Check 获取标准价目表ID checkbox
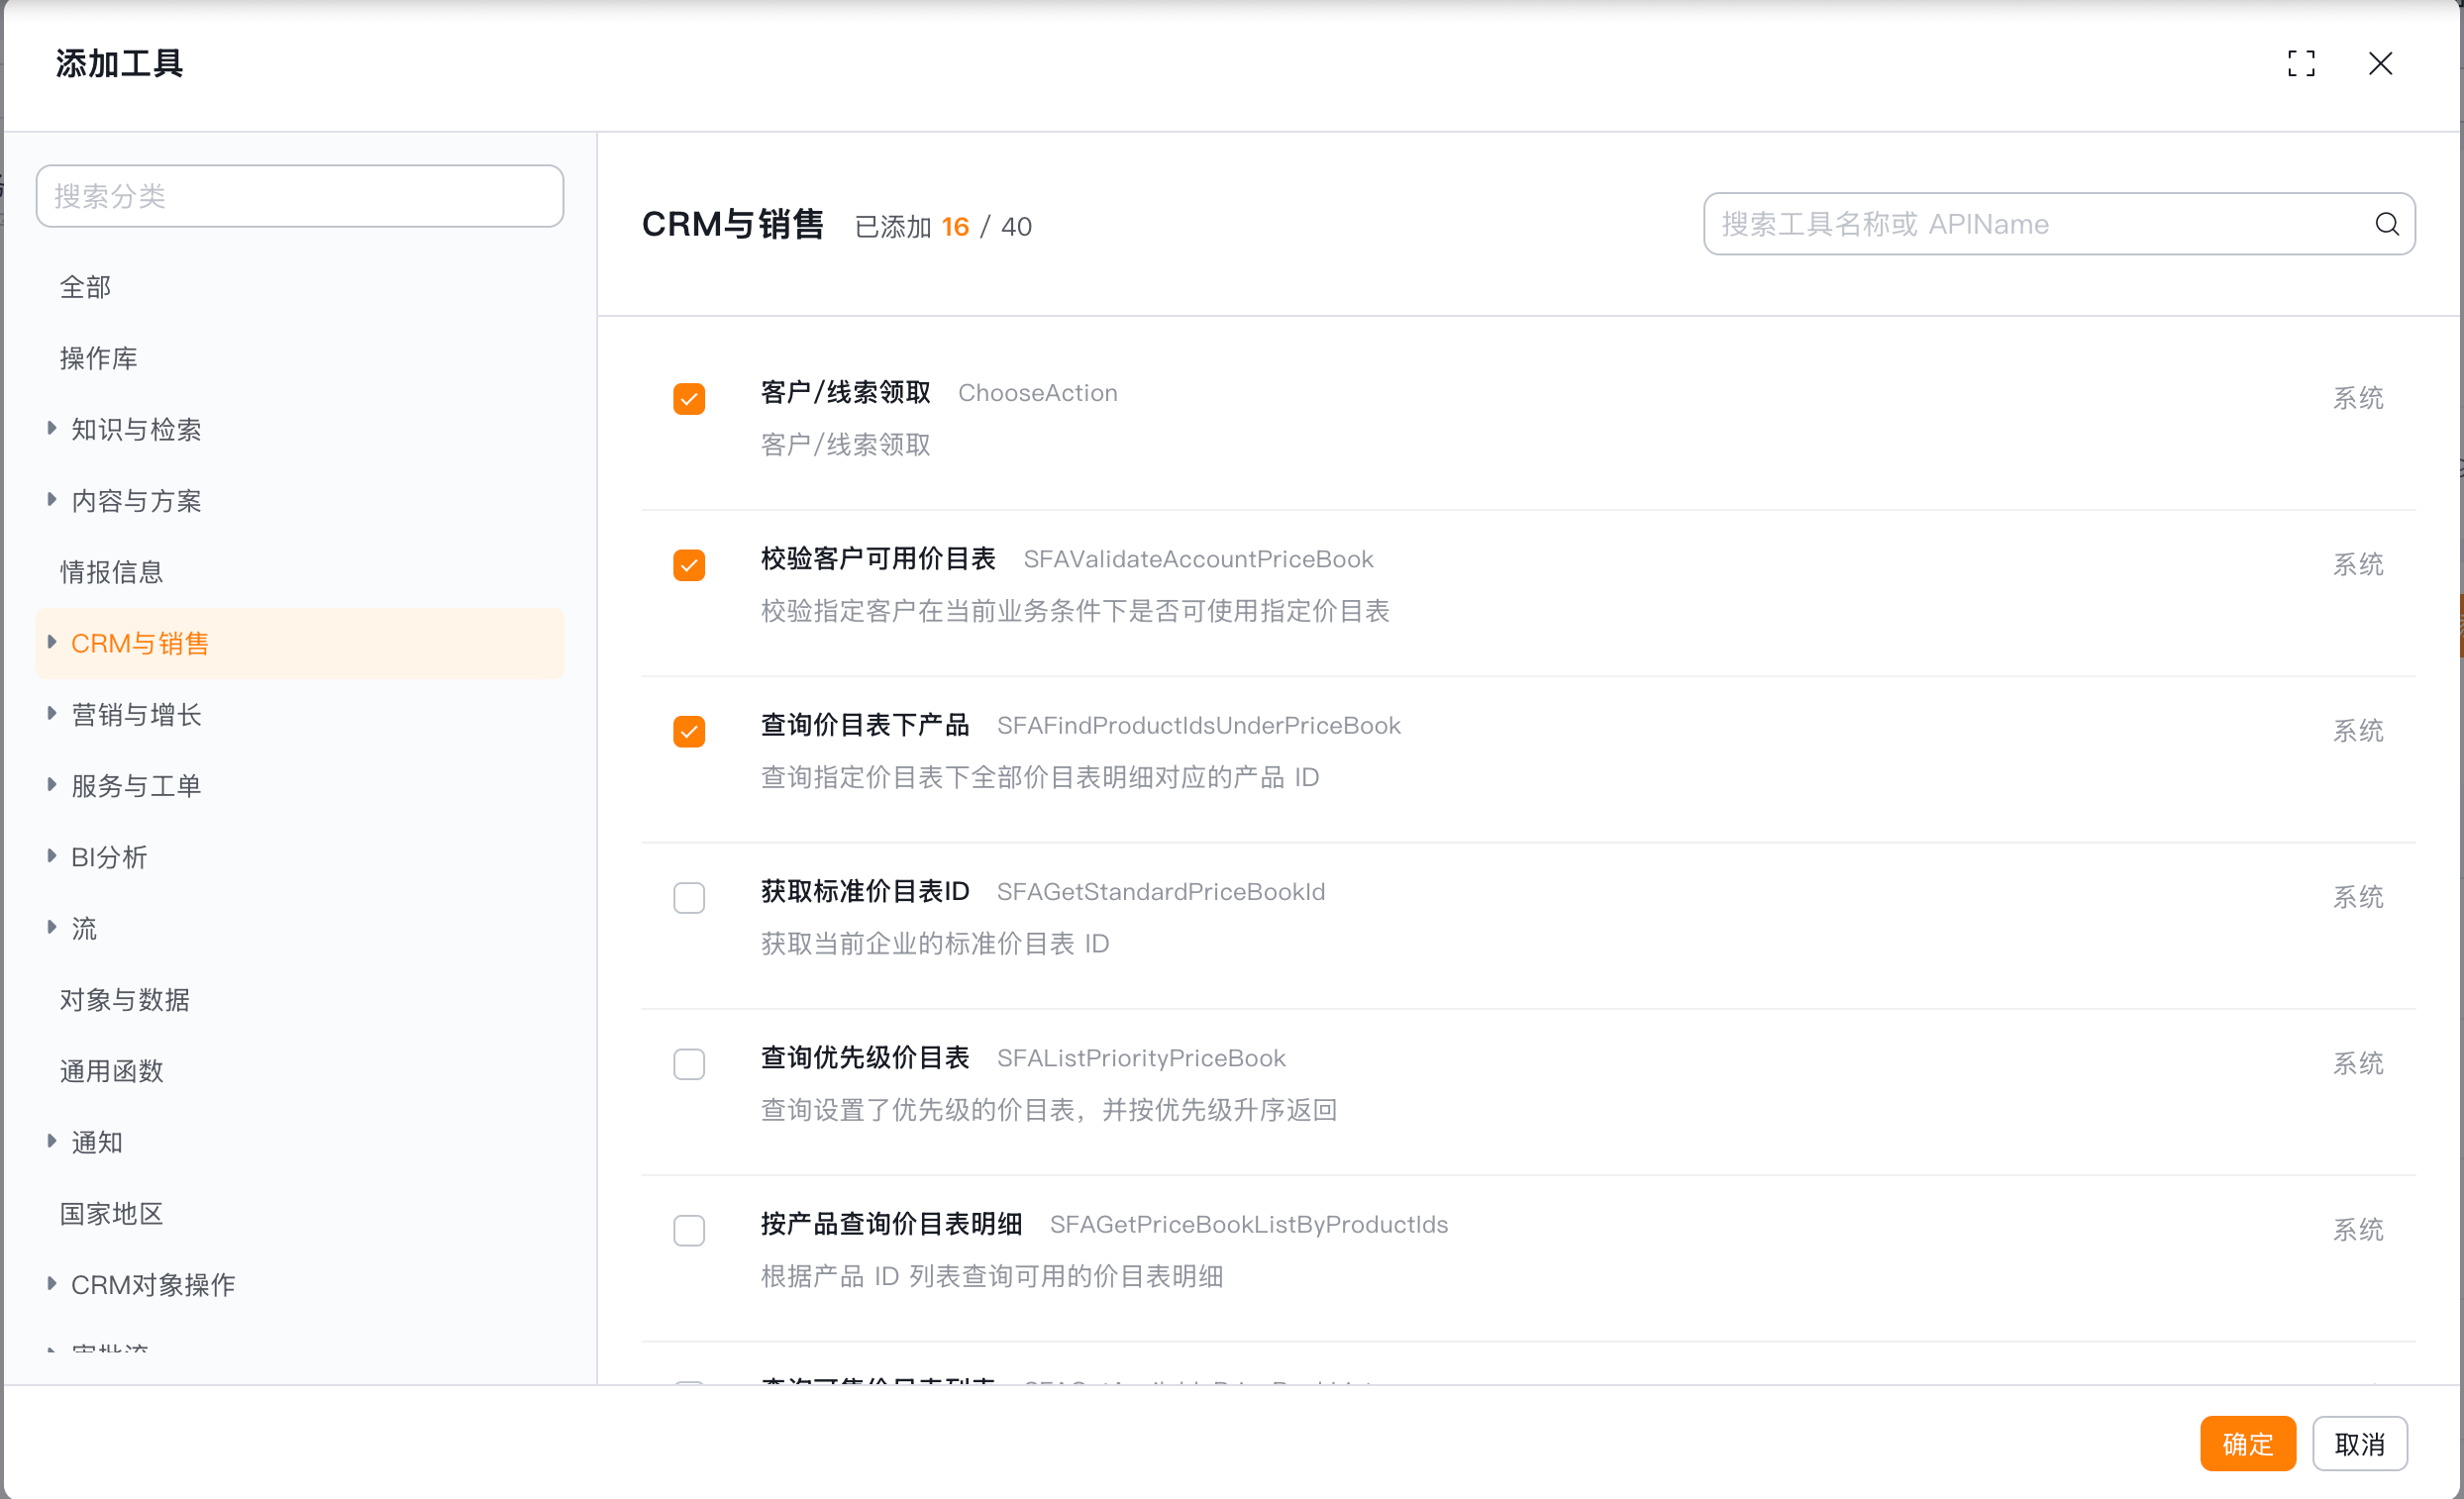The height and width of the screenshot is (1499, 2464). (689, 898)
